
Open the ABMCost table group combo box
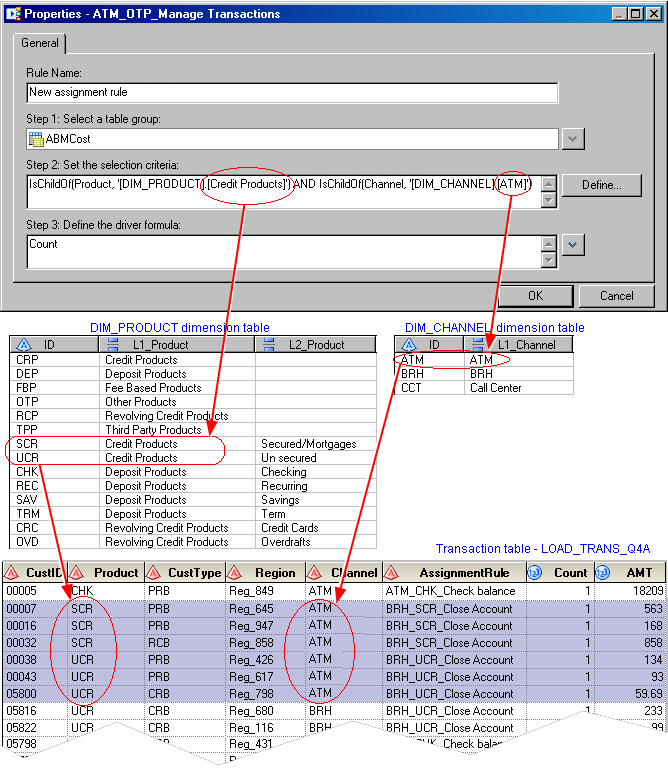(292, 140)
